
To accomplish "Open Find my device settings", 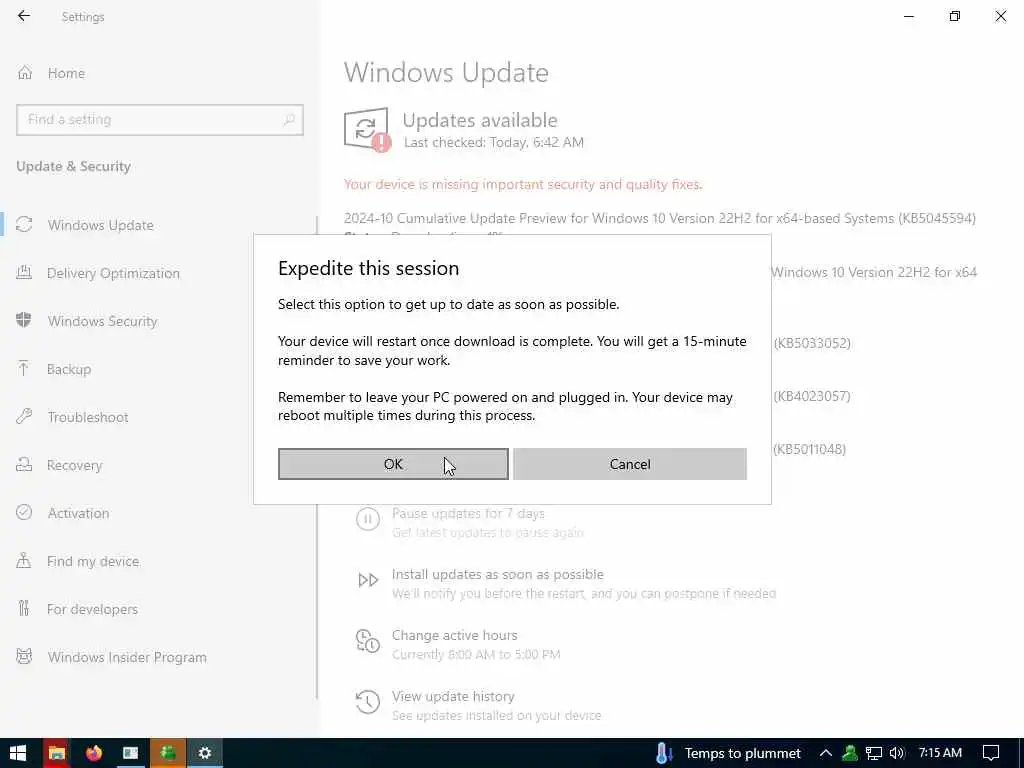I will click(x=93, y=561).
